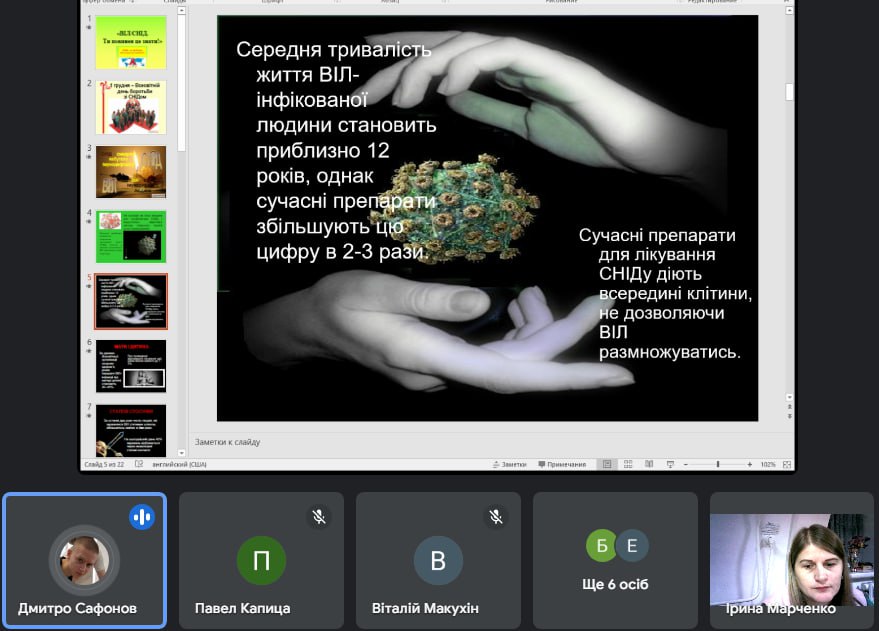Click main slide vertical scrollbar thumb
Screen dimensions: 879x631
tap(789, 92)
